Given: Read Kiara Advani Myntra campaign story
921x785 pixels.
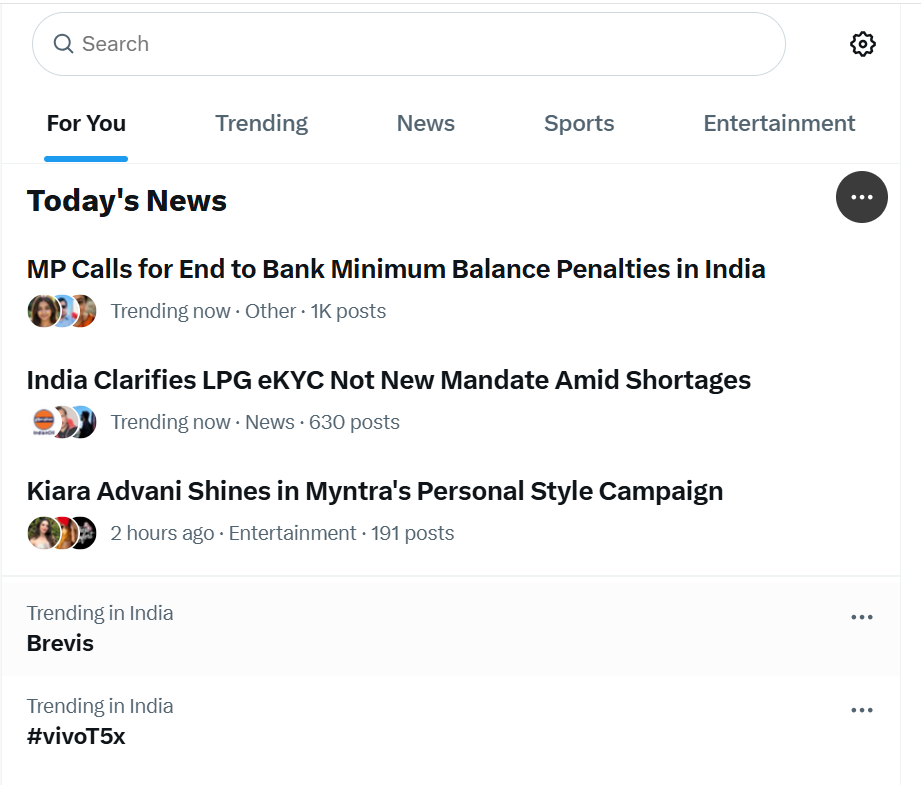Looking at the screenshot, I should coord(374,491).
